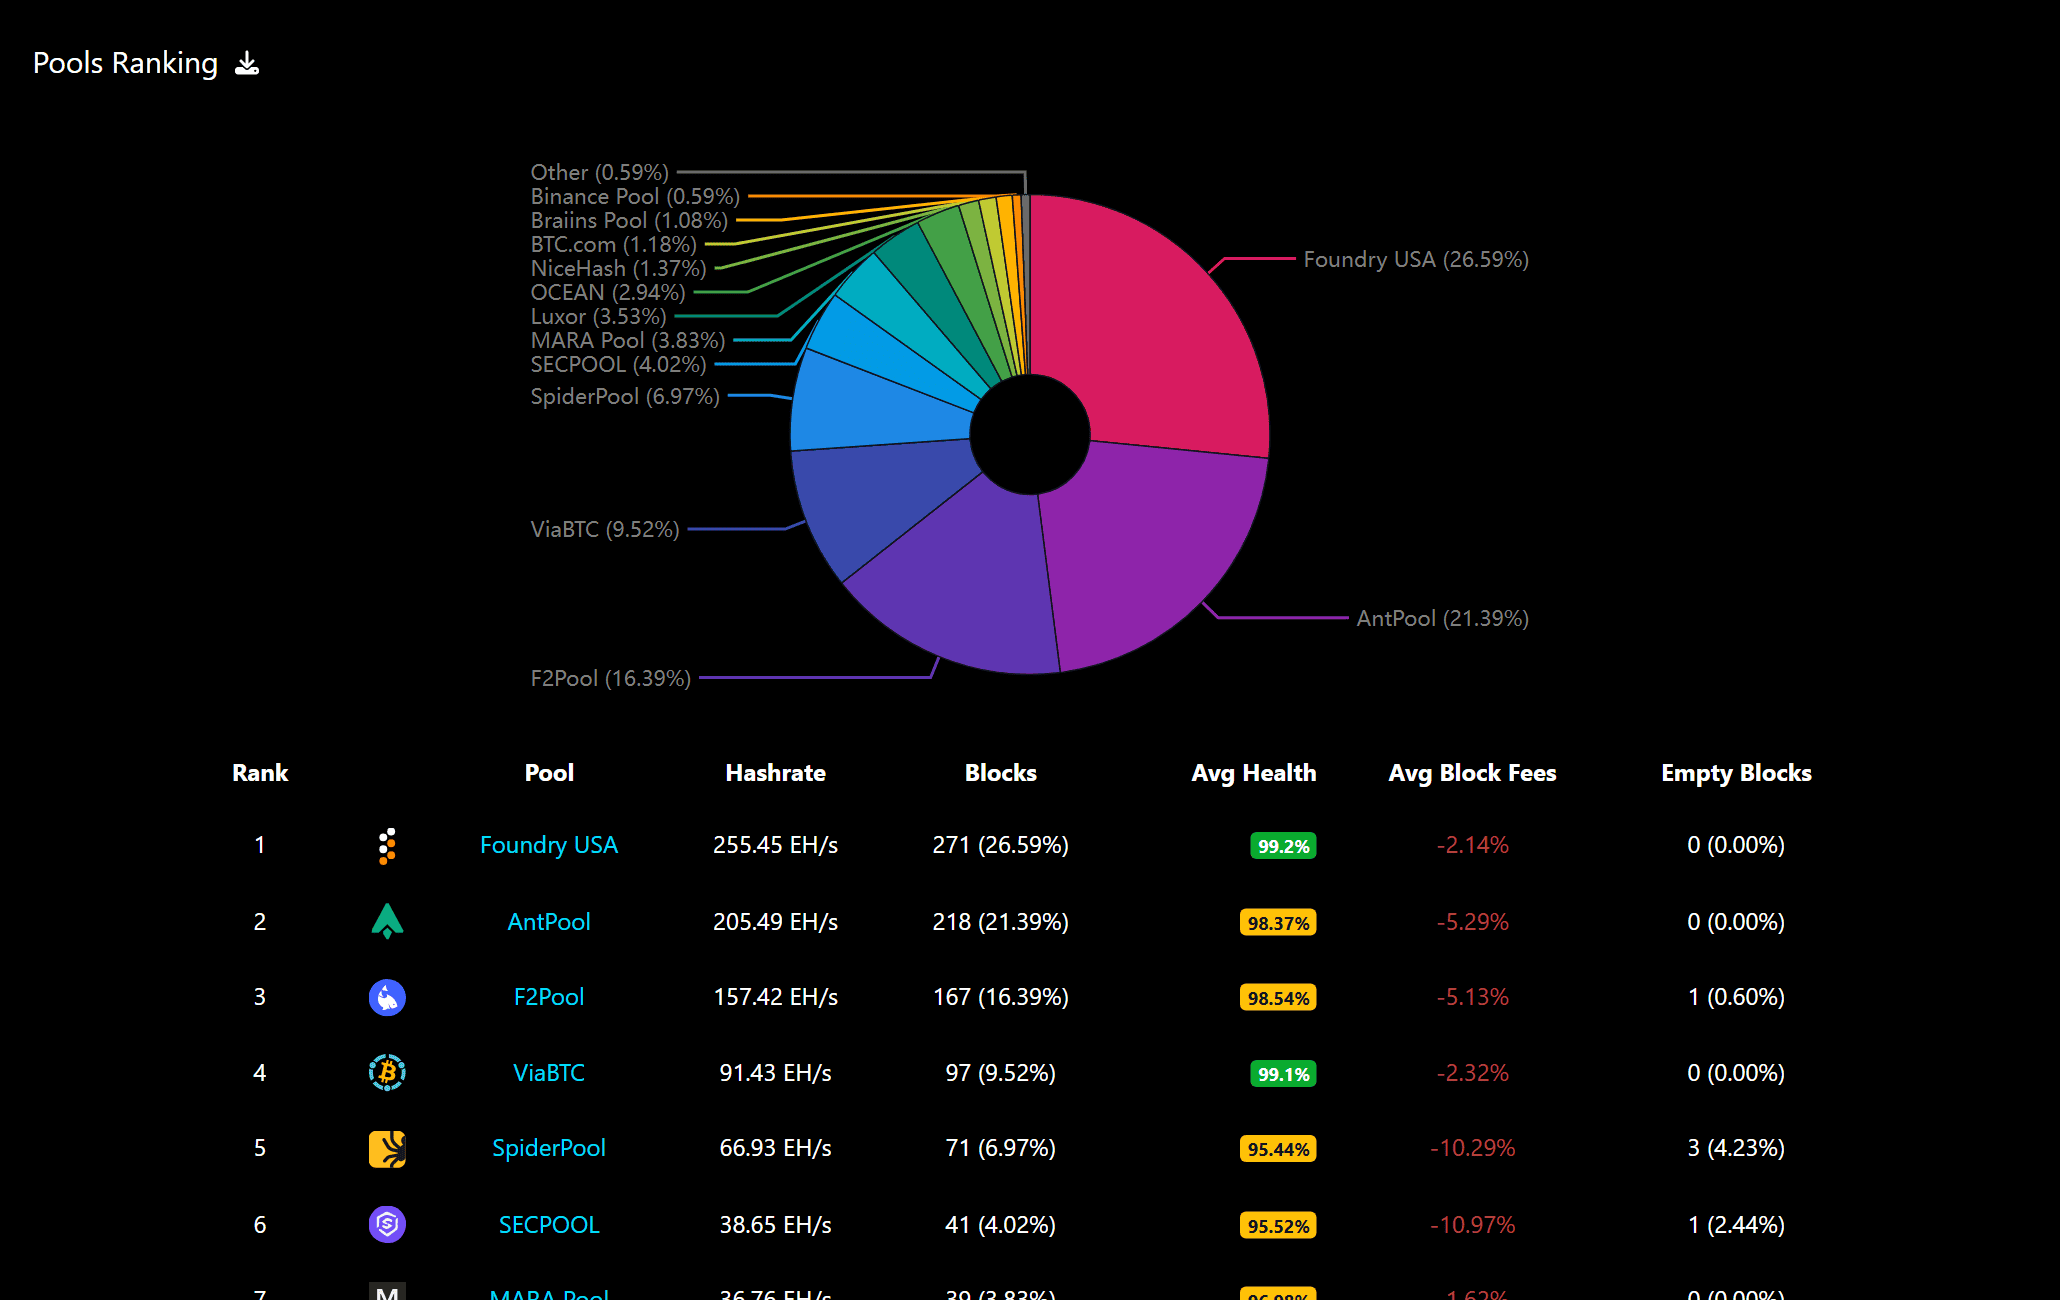Click the Empty Blocks column header
This screenshot has height=1300, width=2060.
coord(1736,773)
